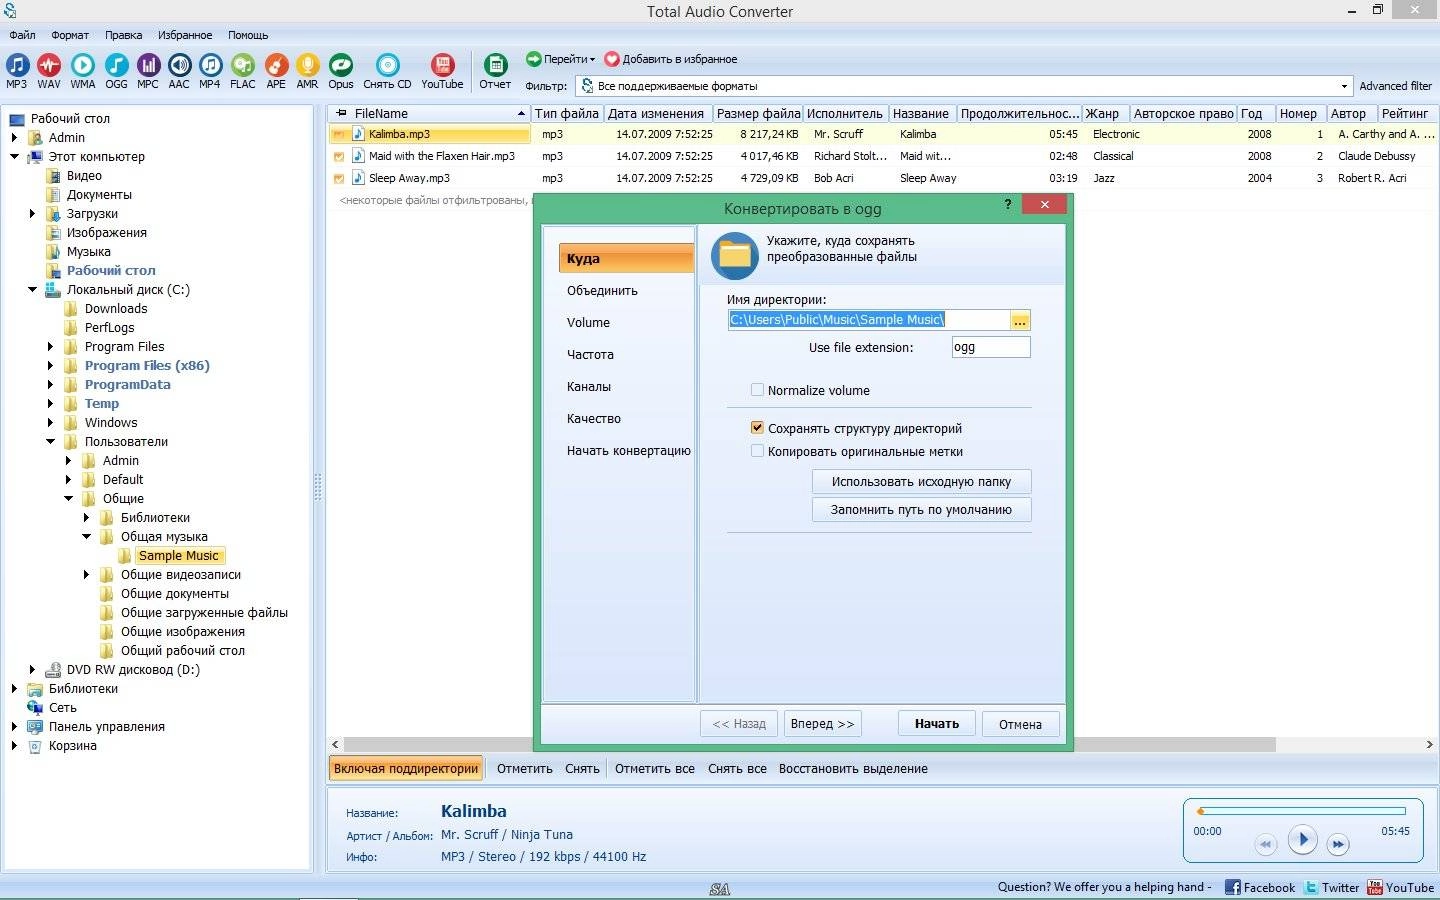This screenshot has height=900, width=1440.
Task: Select MP4 output format icon
Action: [x=210, y=71]
